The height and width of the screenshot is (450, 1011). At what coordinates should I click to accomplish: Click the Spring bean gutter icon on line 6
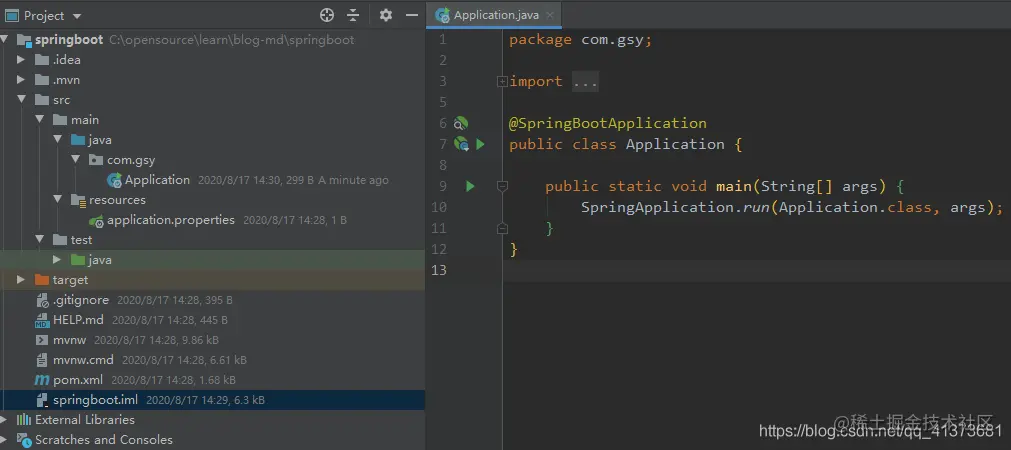[461, 123]
